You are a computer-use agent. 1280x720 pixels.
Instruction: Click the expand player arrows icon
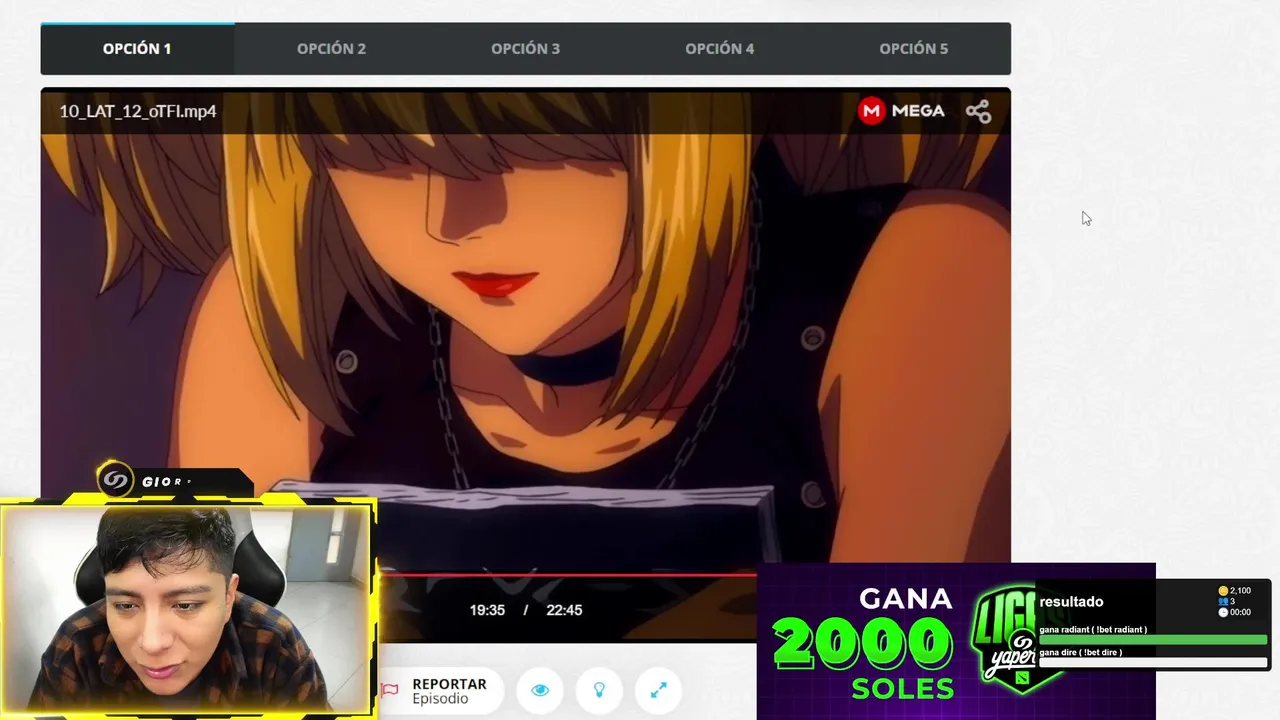[658, 690]
